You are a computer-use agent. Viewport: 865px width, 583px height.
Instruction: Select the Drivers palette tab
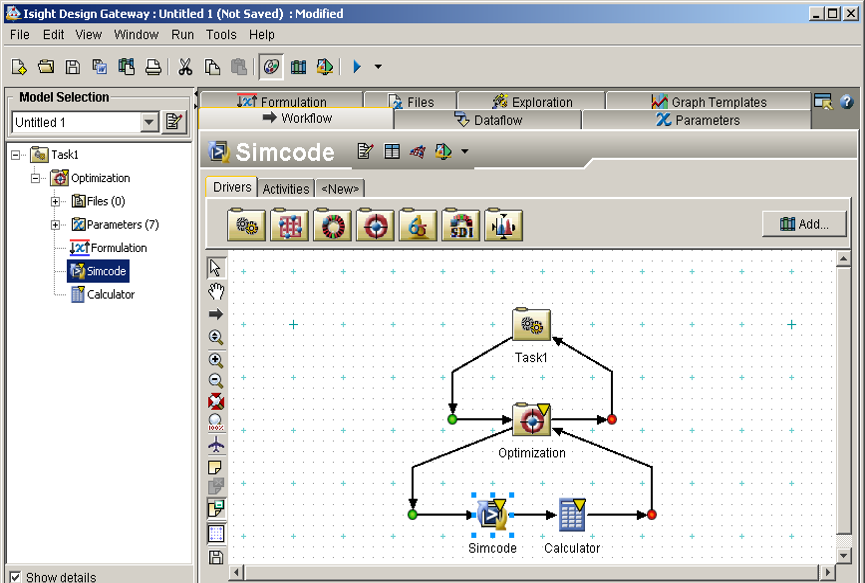pos(232,187)
